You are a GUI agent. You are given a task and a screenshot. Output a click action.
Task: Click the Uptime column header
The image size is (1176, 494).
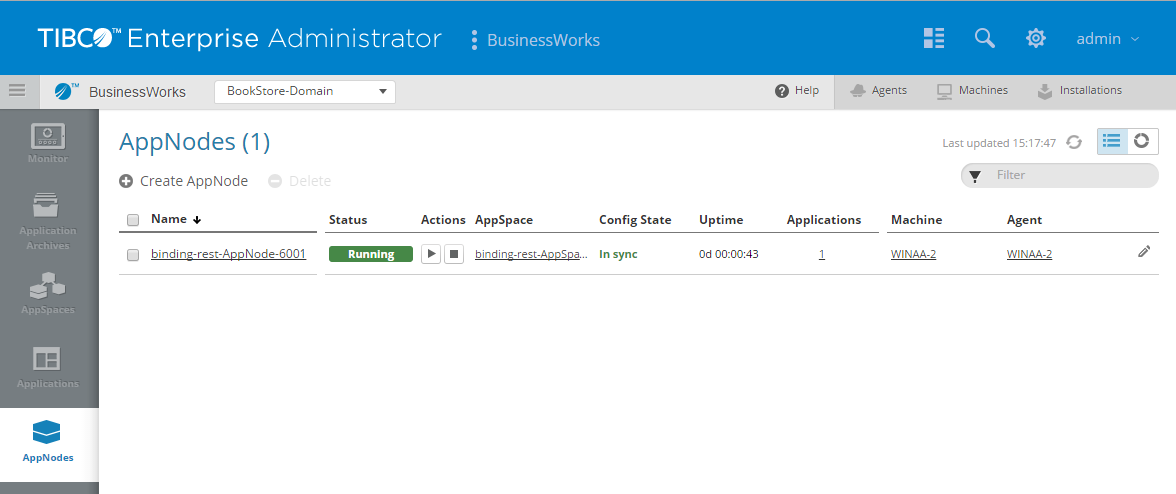coord(721,220)
